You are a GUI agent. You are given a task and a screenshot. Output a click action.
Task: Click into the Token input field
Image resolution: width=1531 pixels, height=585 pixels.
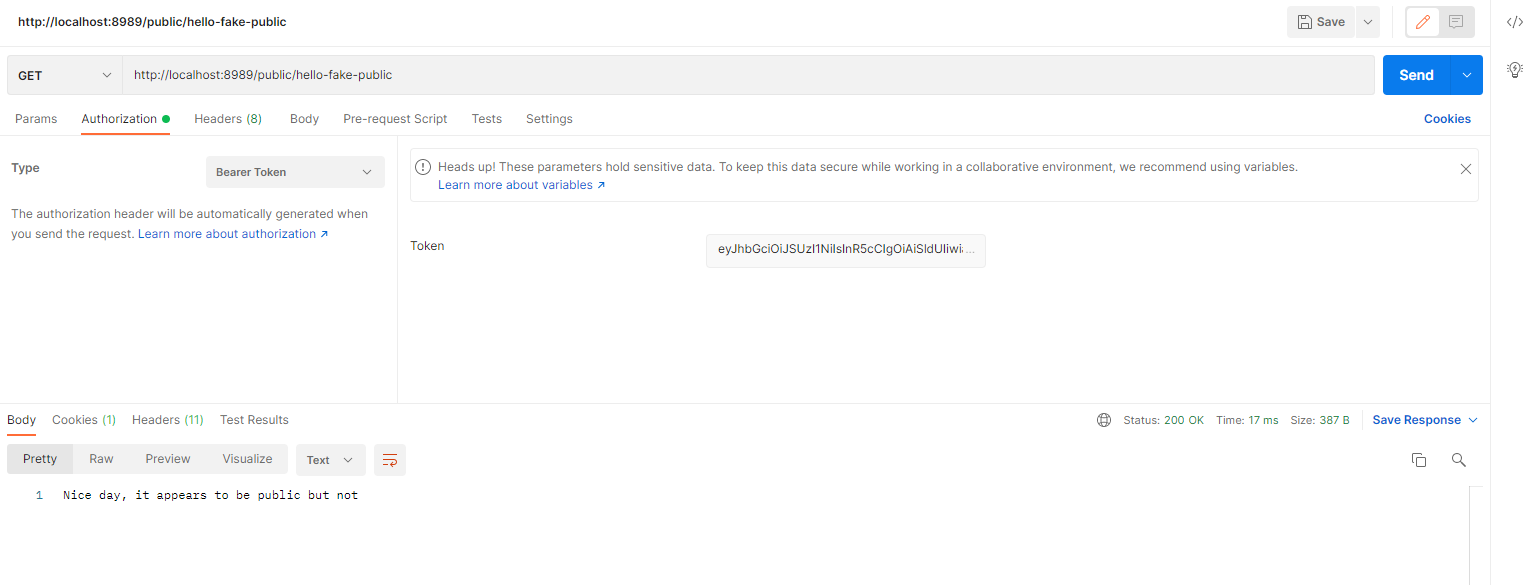[845, 251]
